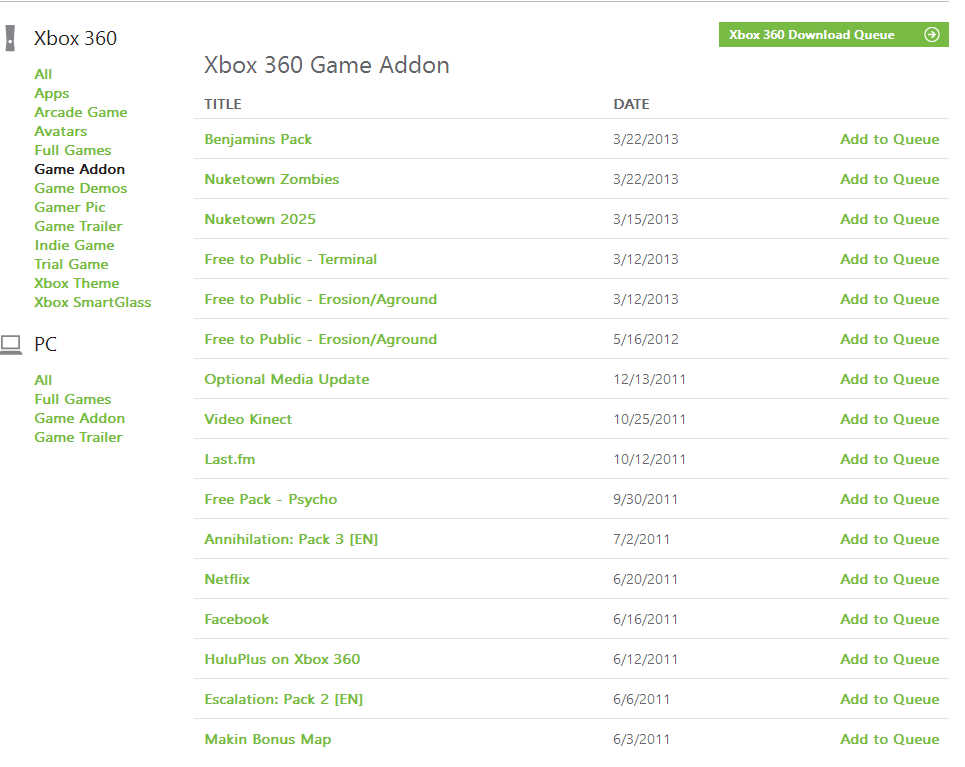Click the DATE column header
Screen dimensions: 965x767
click(631, 105)
